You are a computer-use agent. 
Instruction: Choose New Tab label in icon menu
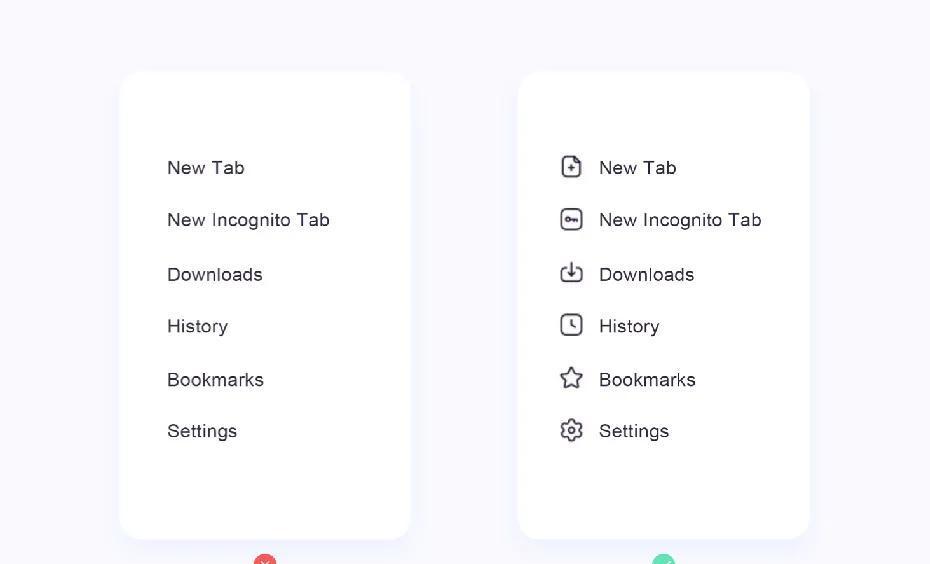(x=638, y=168)
